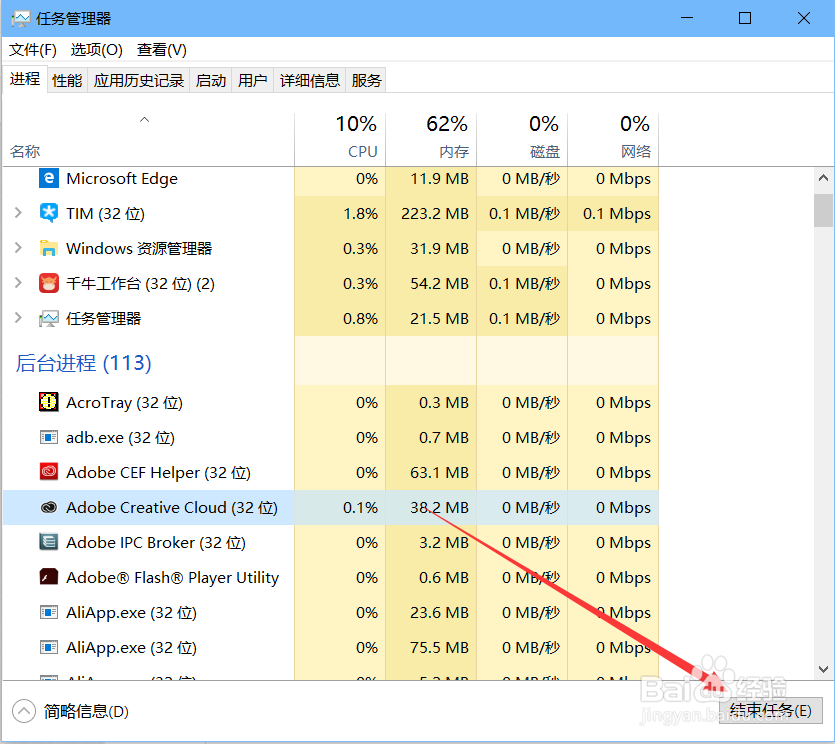The height and width of the screenshot is (744, 835).
Task: Maximize the Task Manager window
Action: click(x=745, y=18)
